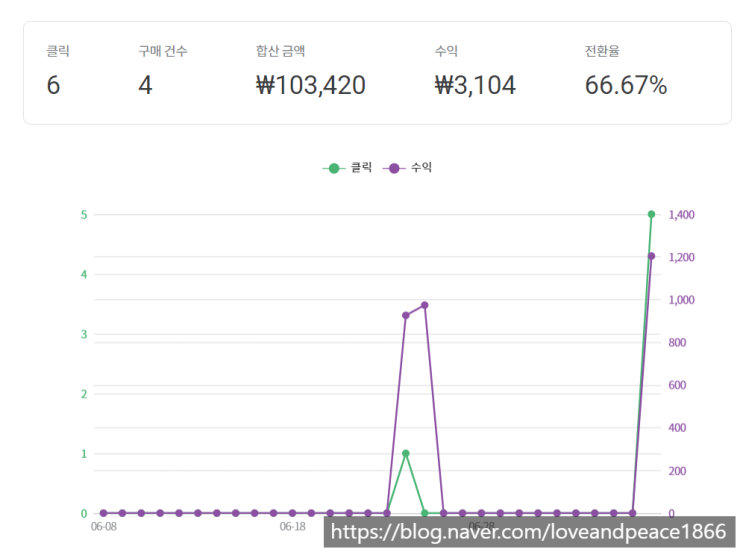Click the green 5 left axis label
Screen dimensions: 743x555
click(84, 215)
